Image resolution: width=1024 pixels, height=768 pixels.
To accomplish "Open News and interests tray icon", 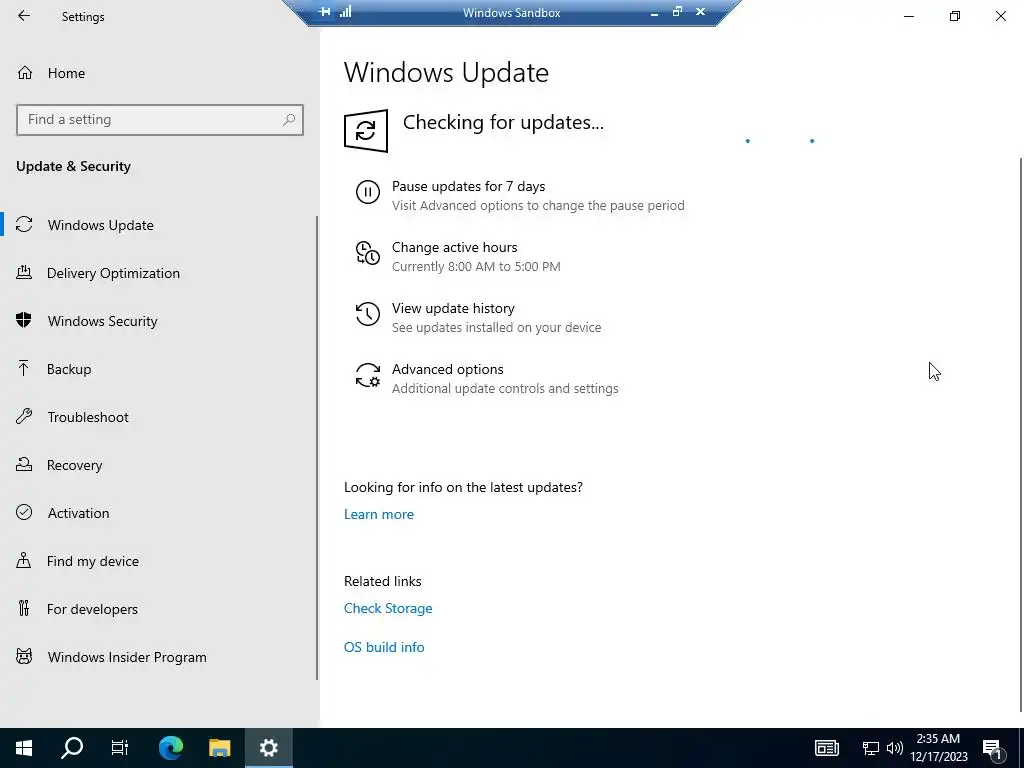I will 827,748.
